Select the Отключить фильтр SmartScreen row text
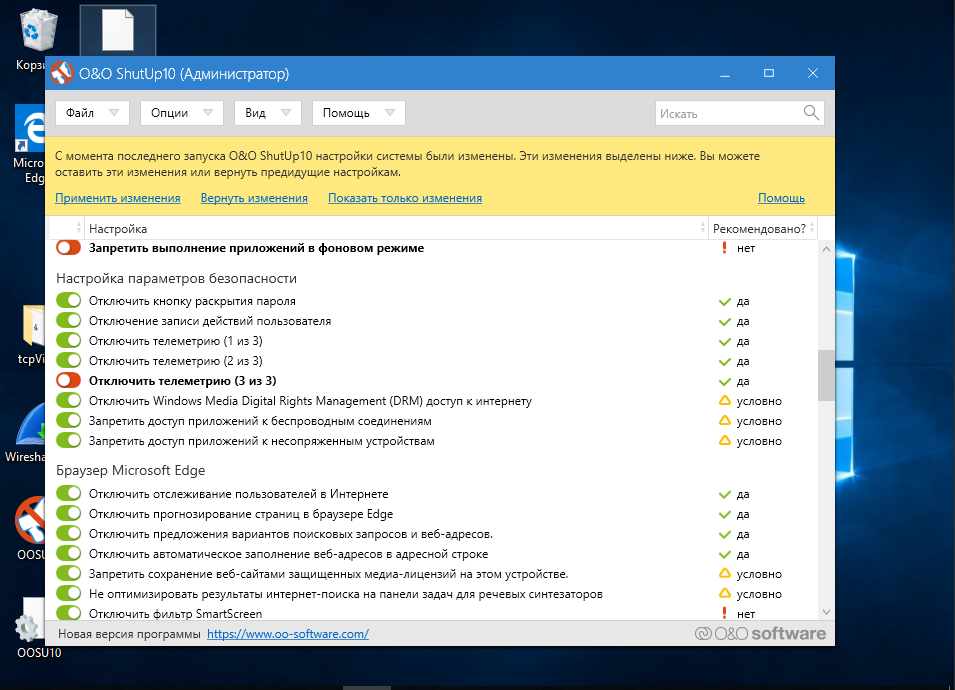This screenshot has height=690, width=955. (x=175, y=614)
